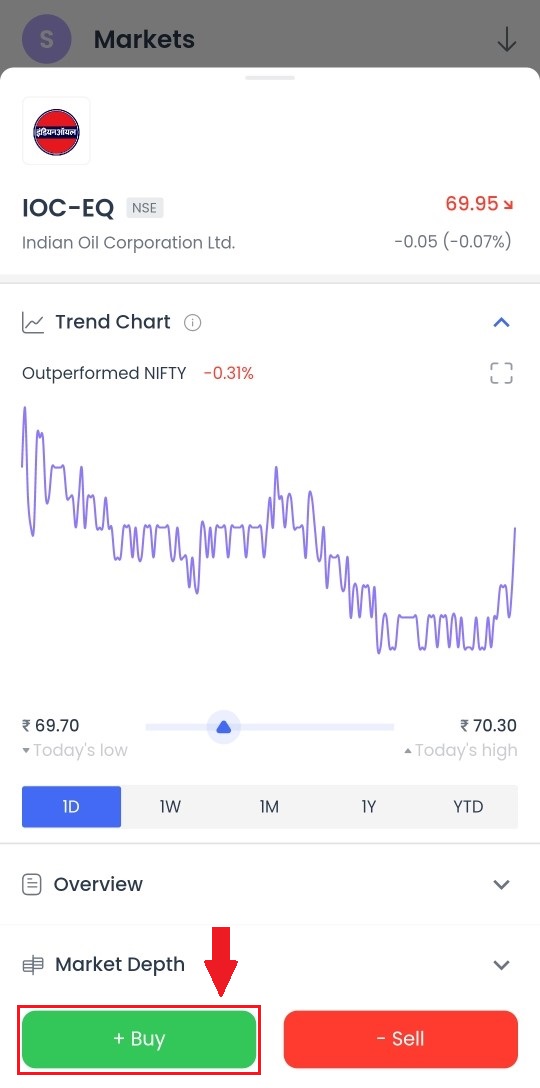The height and width of the screenshot is (1088, 540).
Task: Tap the Market Depth icon
Action: [x=33, y=964]
